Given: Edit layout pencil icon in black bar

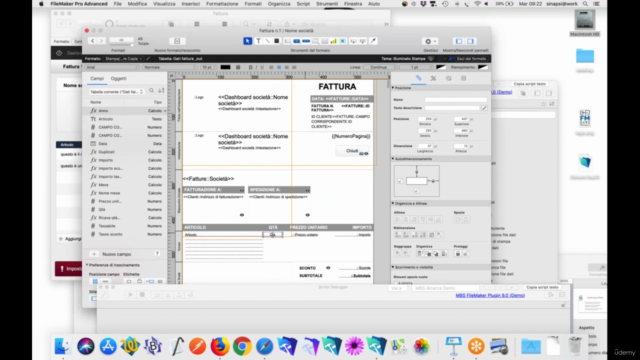Looking at the screenshot, I should (148, 59).
